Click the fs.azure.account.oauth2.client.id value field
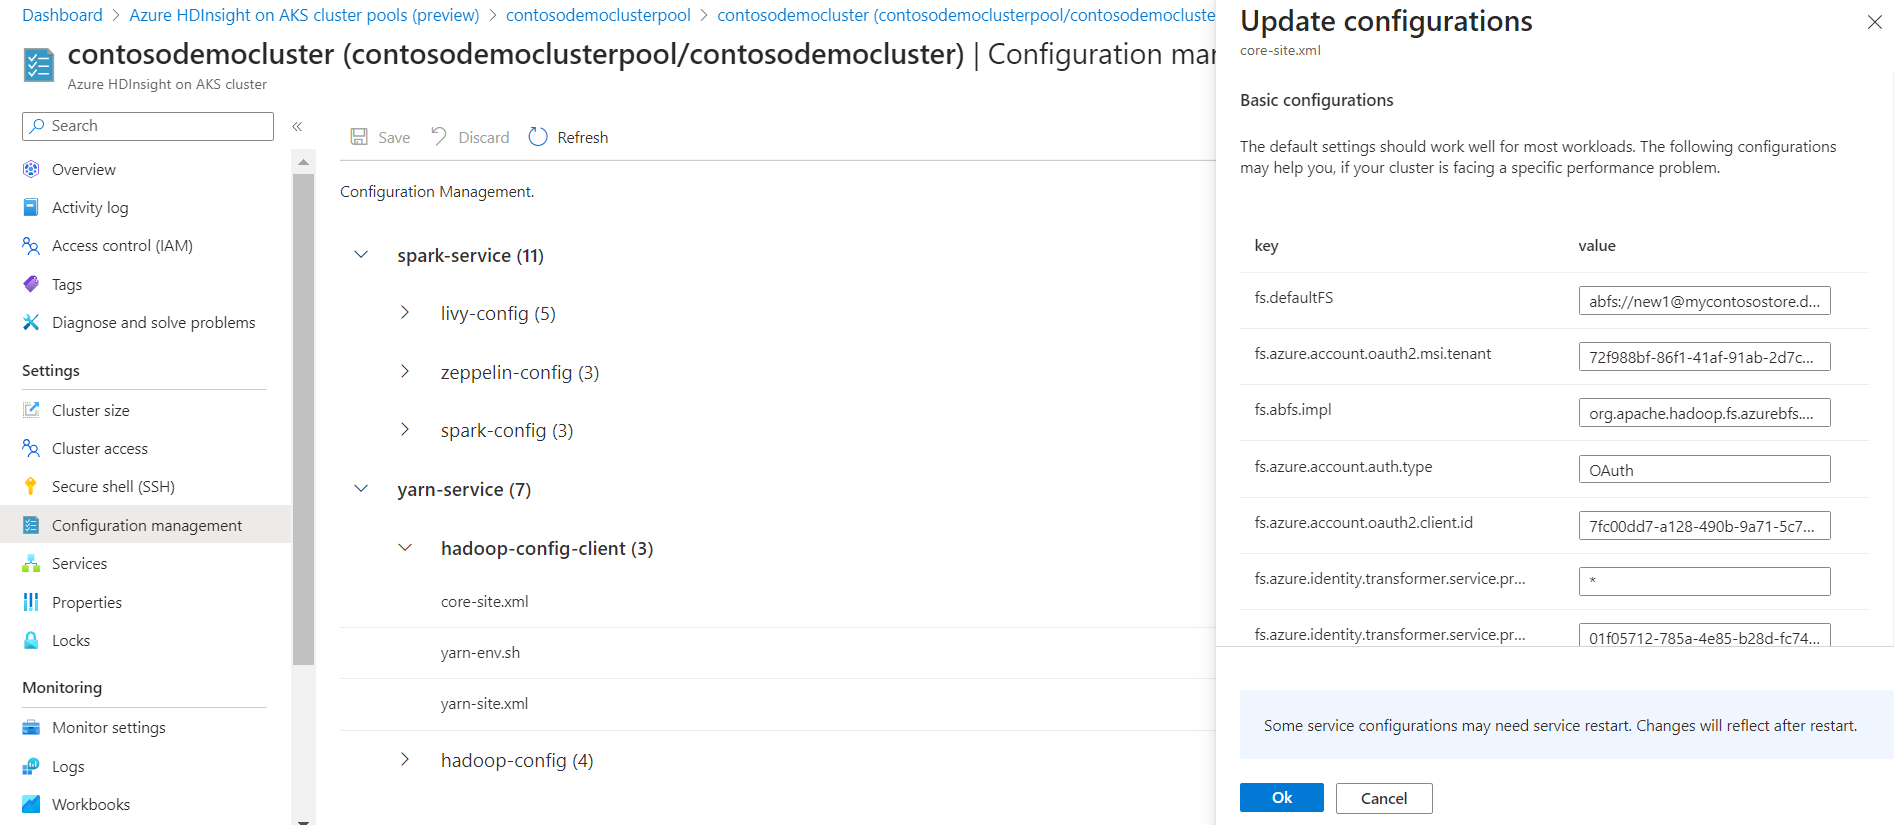The width and height of the screenshot is (1894, 825). click(x=1704, y=526)
